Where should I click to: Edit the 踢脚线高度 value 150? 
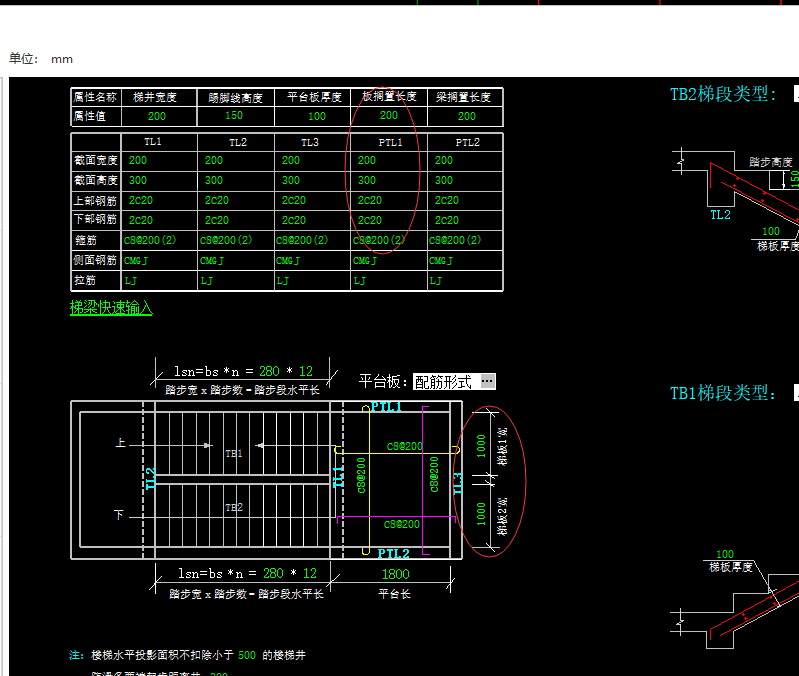(x=234, y=116)
